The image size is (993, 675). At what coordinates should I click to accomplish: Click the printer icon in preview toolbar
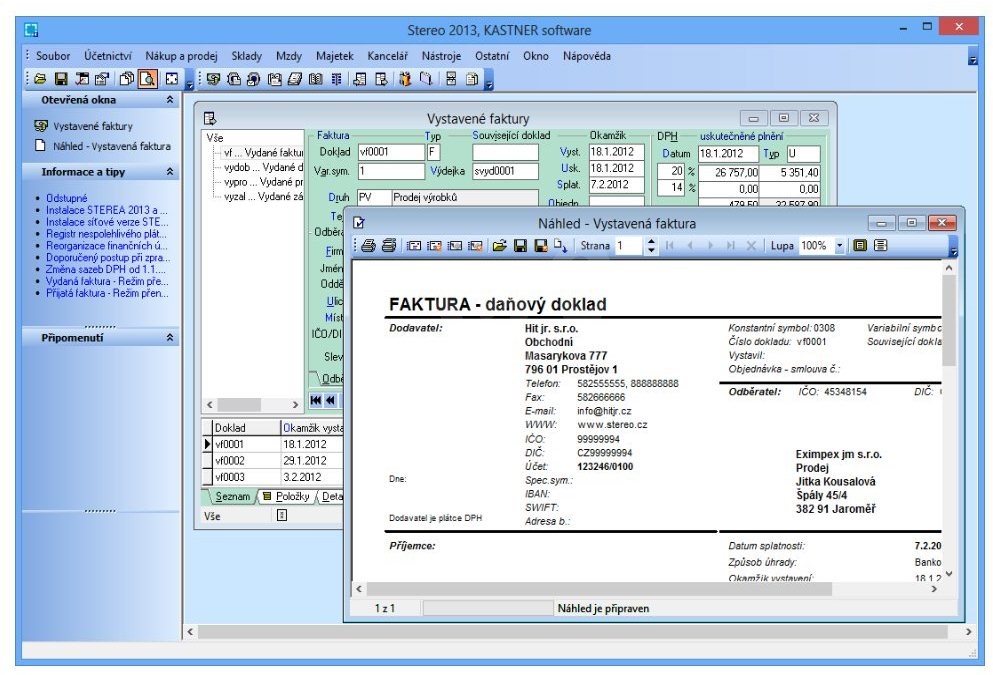369,246
